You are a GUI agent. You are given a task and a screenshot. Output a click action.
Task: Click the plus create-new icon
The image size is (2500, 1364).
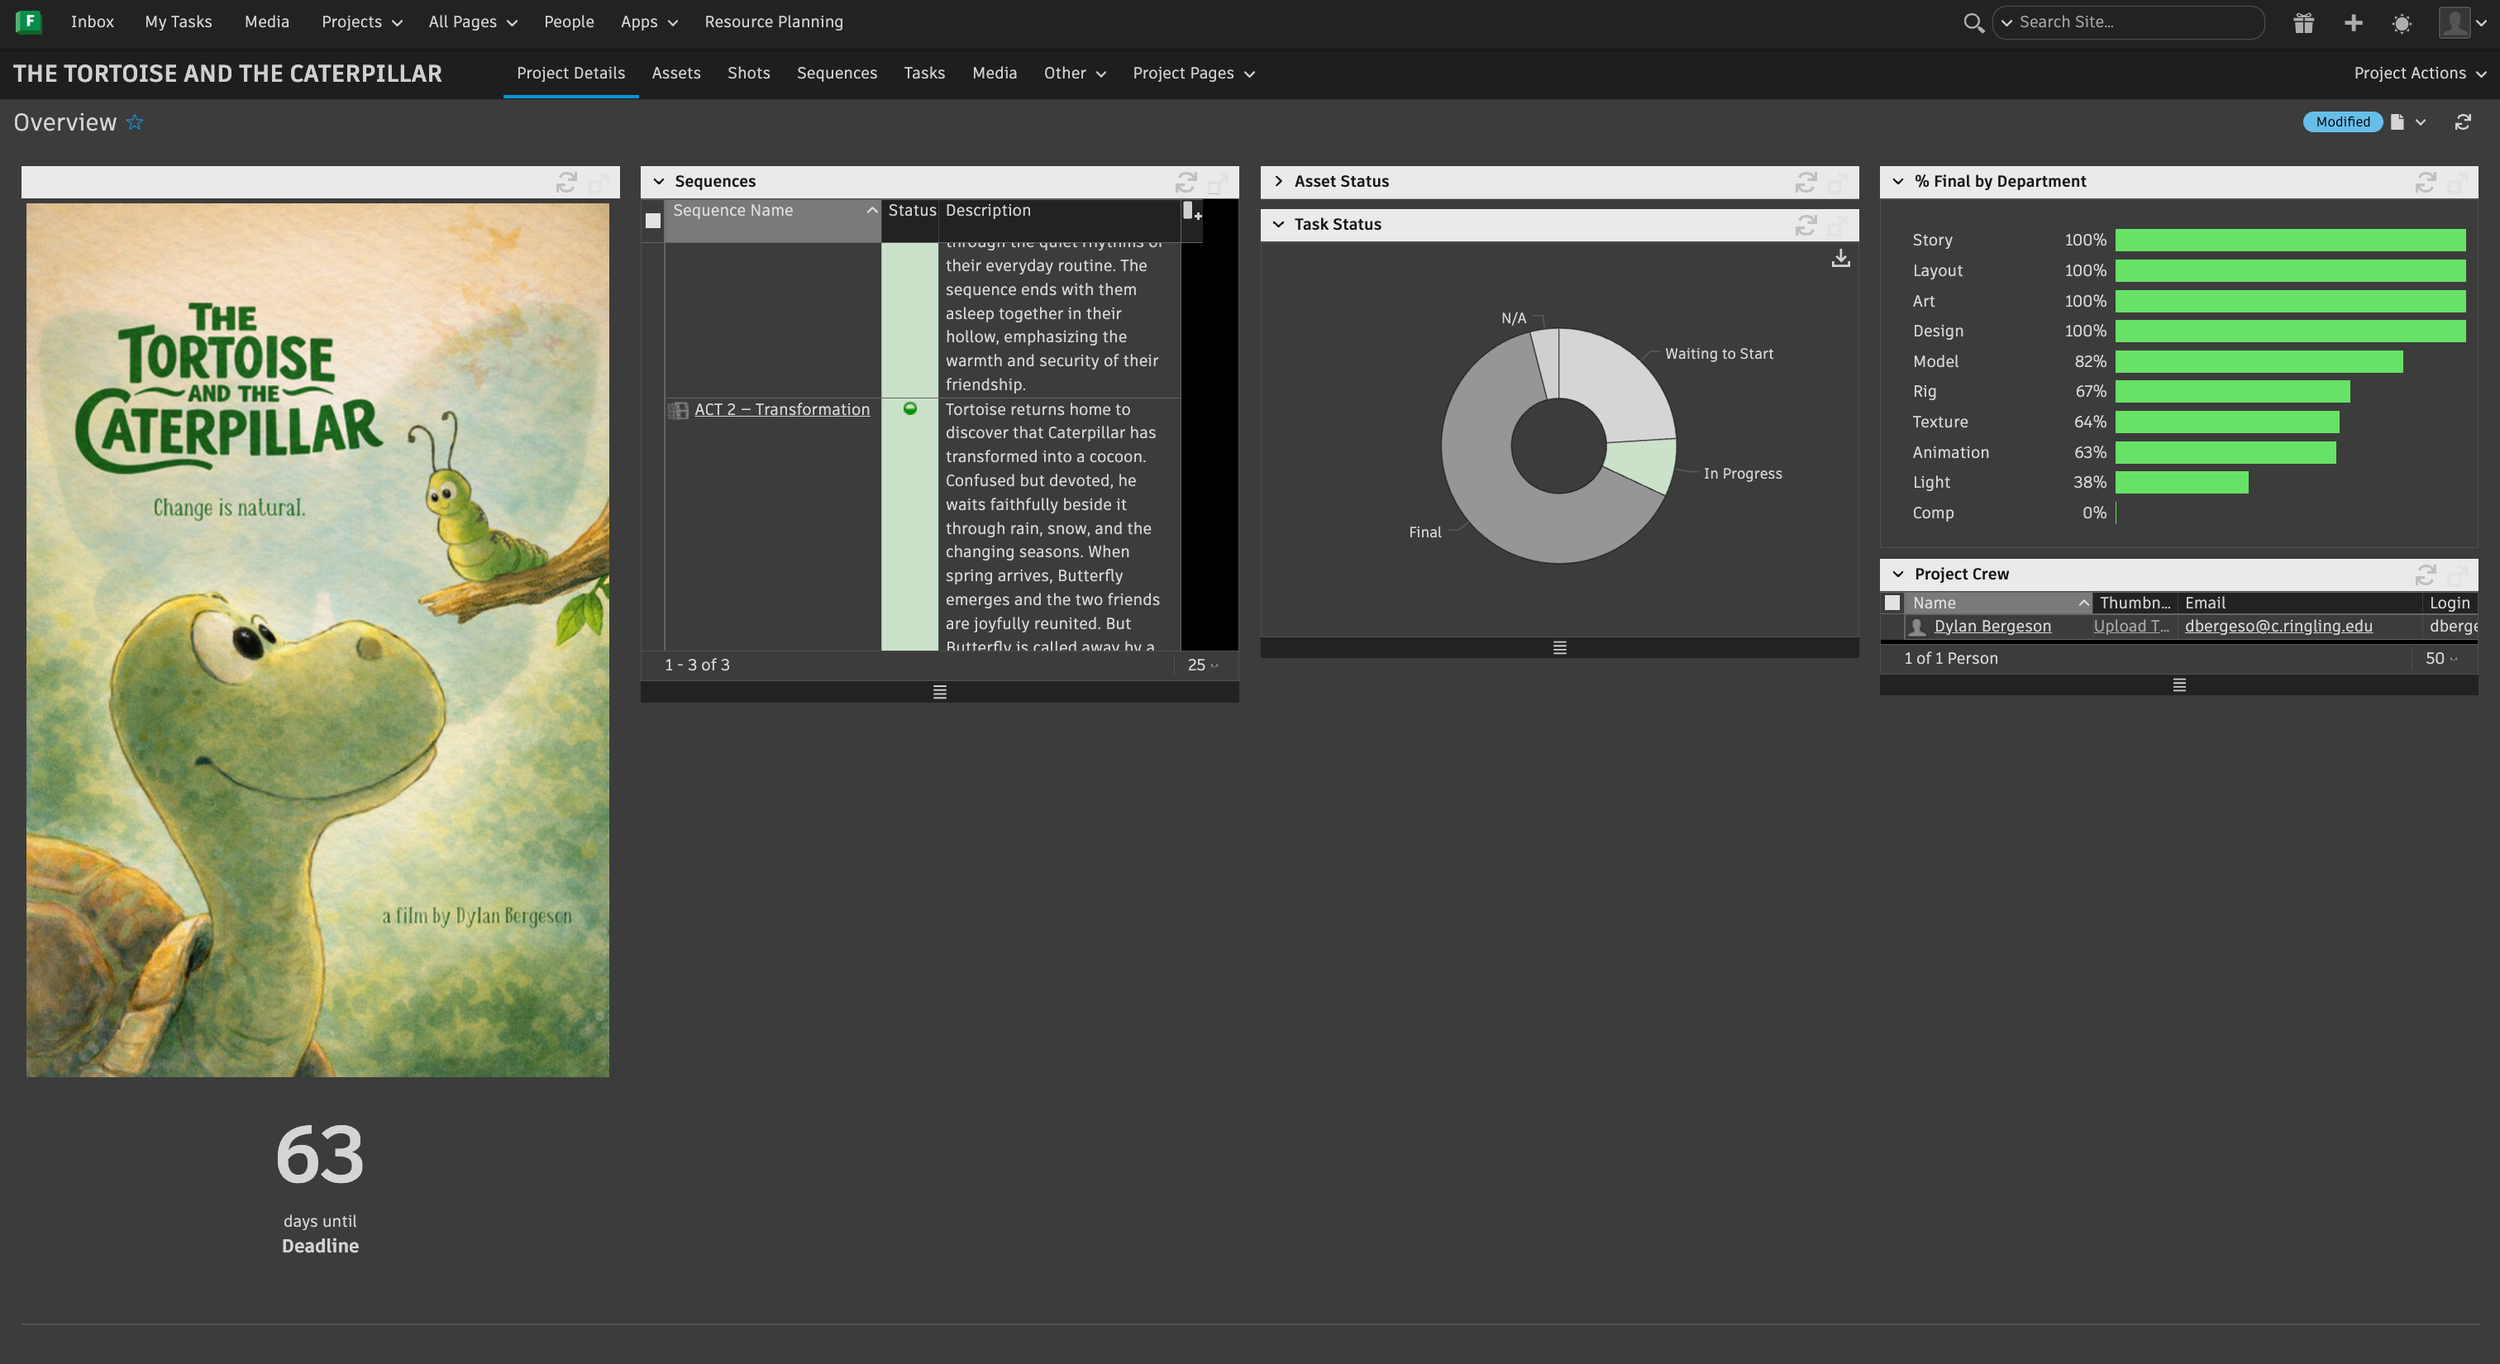pos(2353,23)
